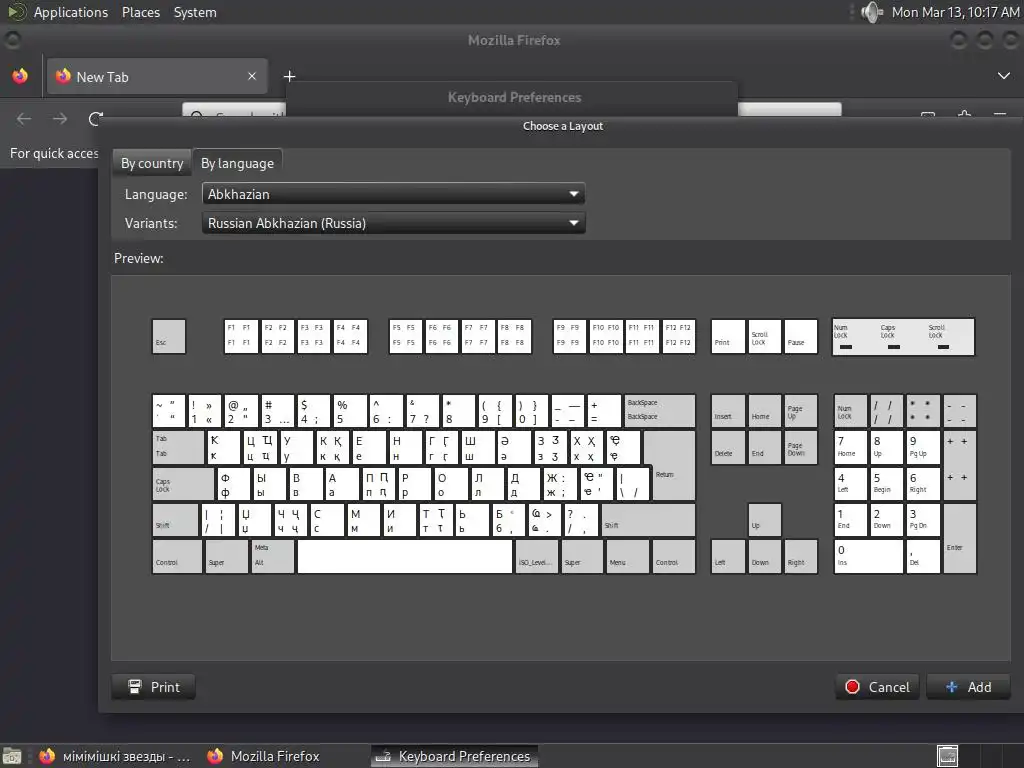This screenshot has width=1024, height=768.
Task: Click the Caps Lock key in the preview
Action: (183, 484)
